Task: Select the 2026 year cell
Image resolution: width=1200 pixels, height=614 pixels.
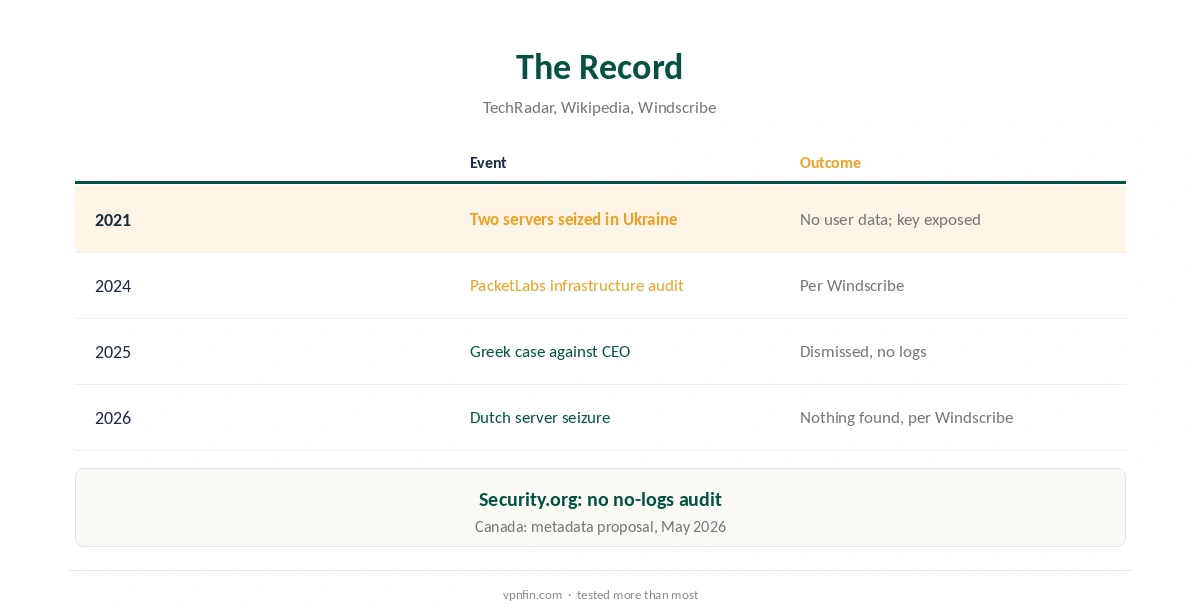Action: tap(113, 418)
